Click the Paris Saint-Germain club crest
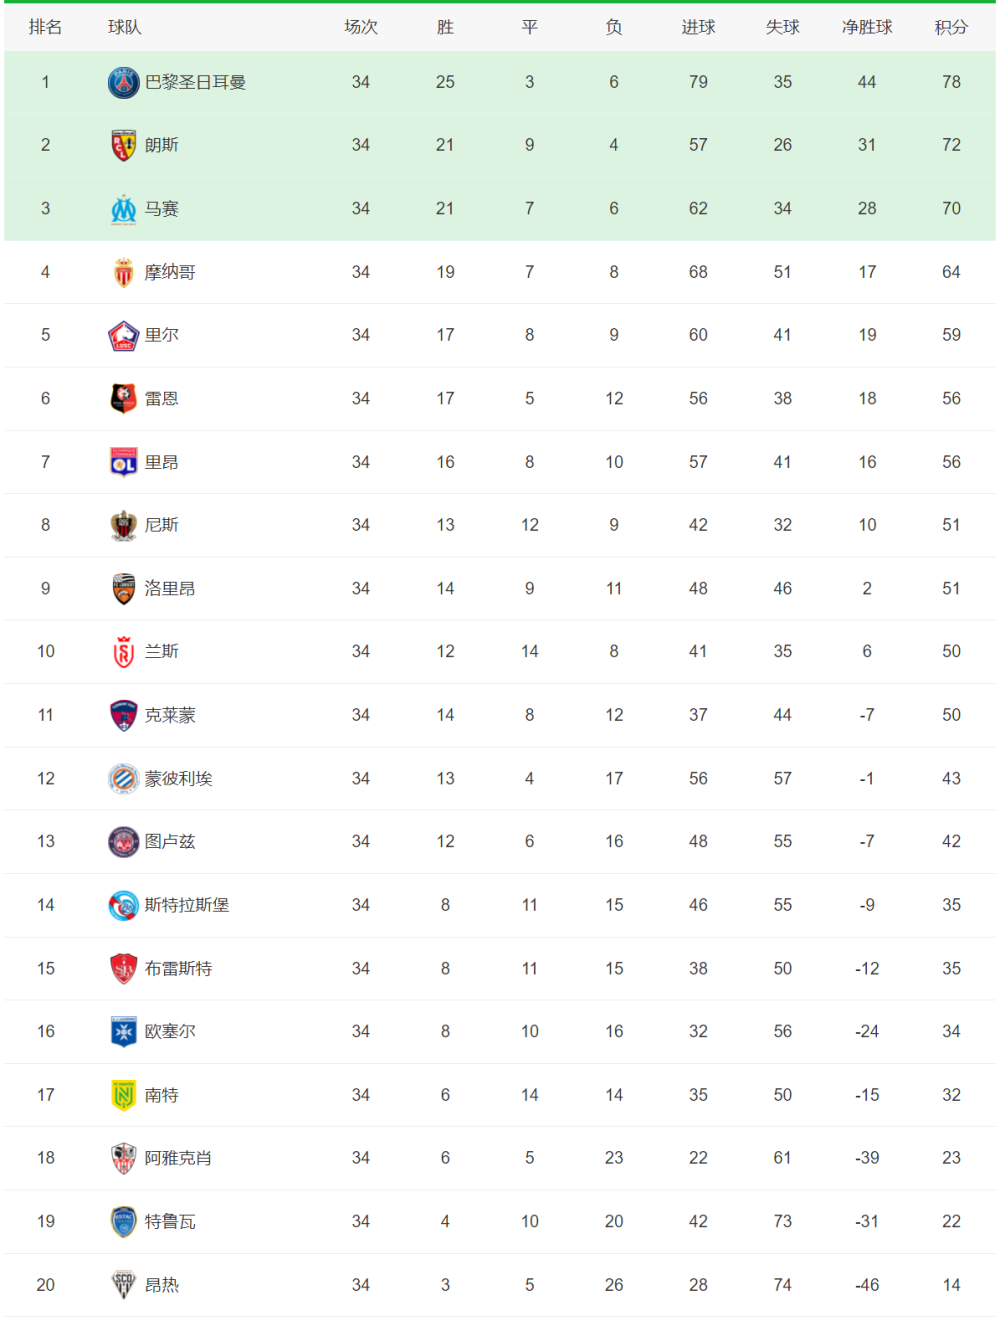The image size is (1000, 1321). click(x=123, y=82)
